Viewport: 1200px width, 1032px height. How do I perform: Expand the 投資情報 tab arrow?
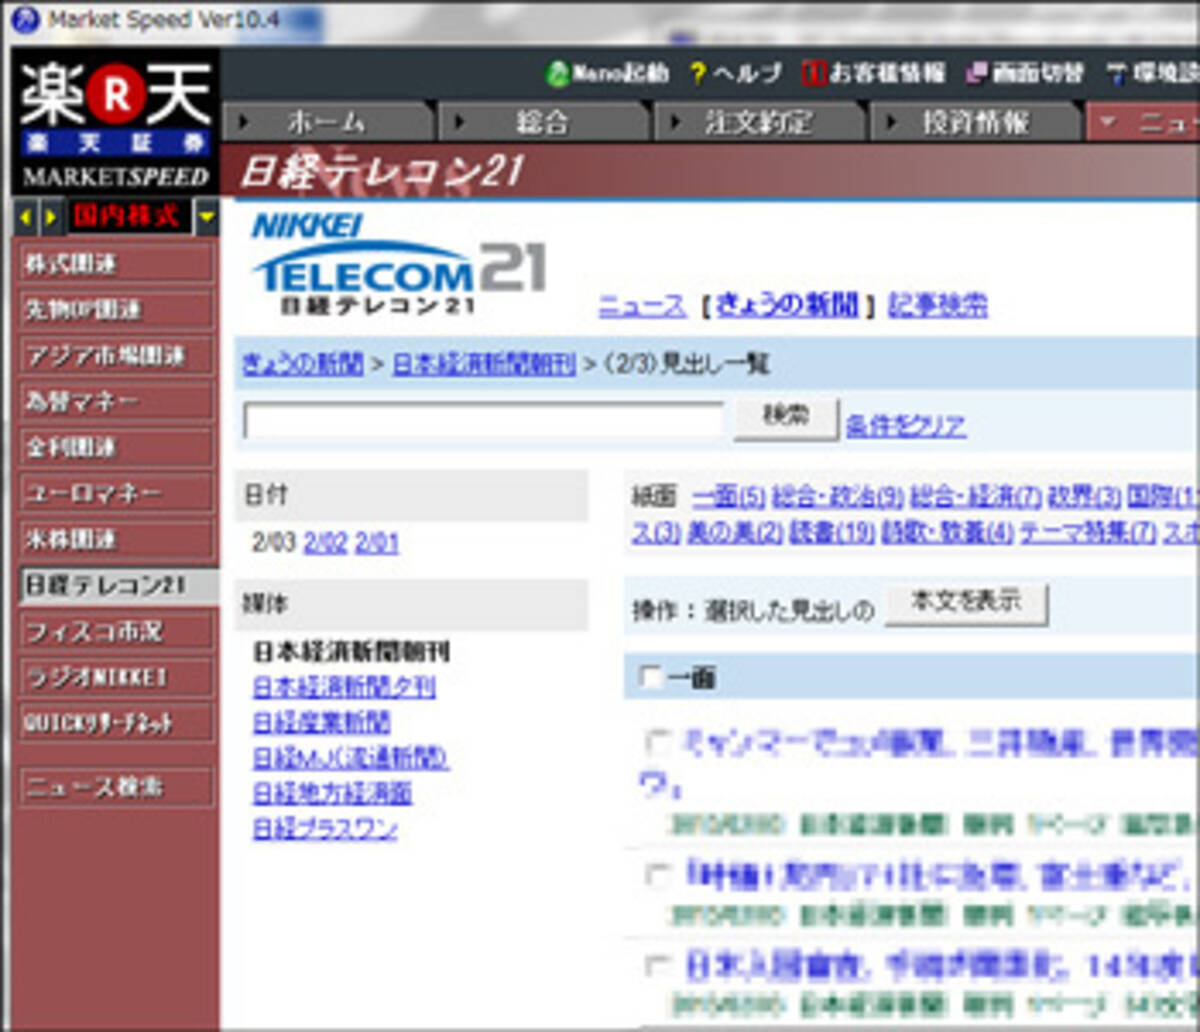(891, 123)
